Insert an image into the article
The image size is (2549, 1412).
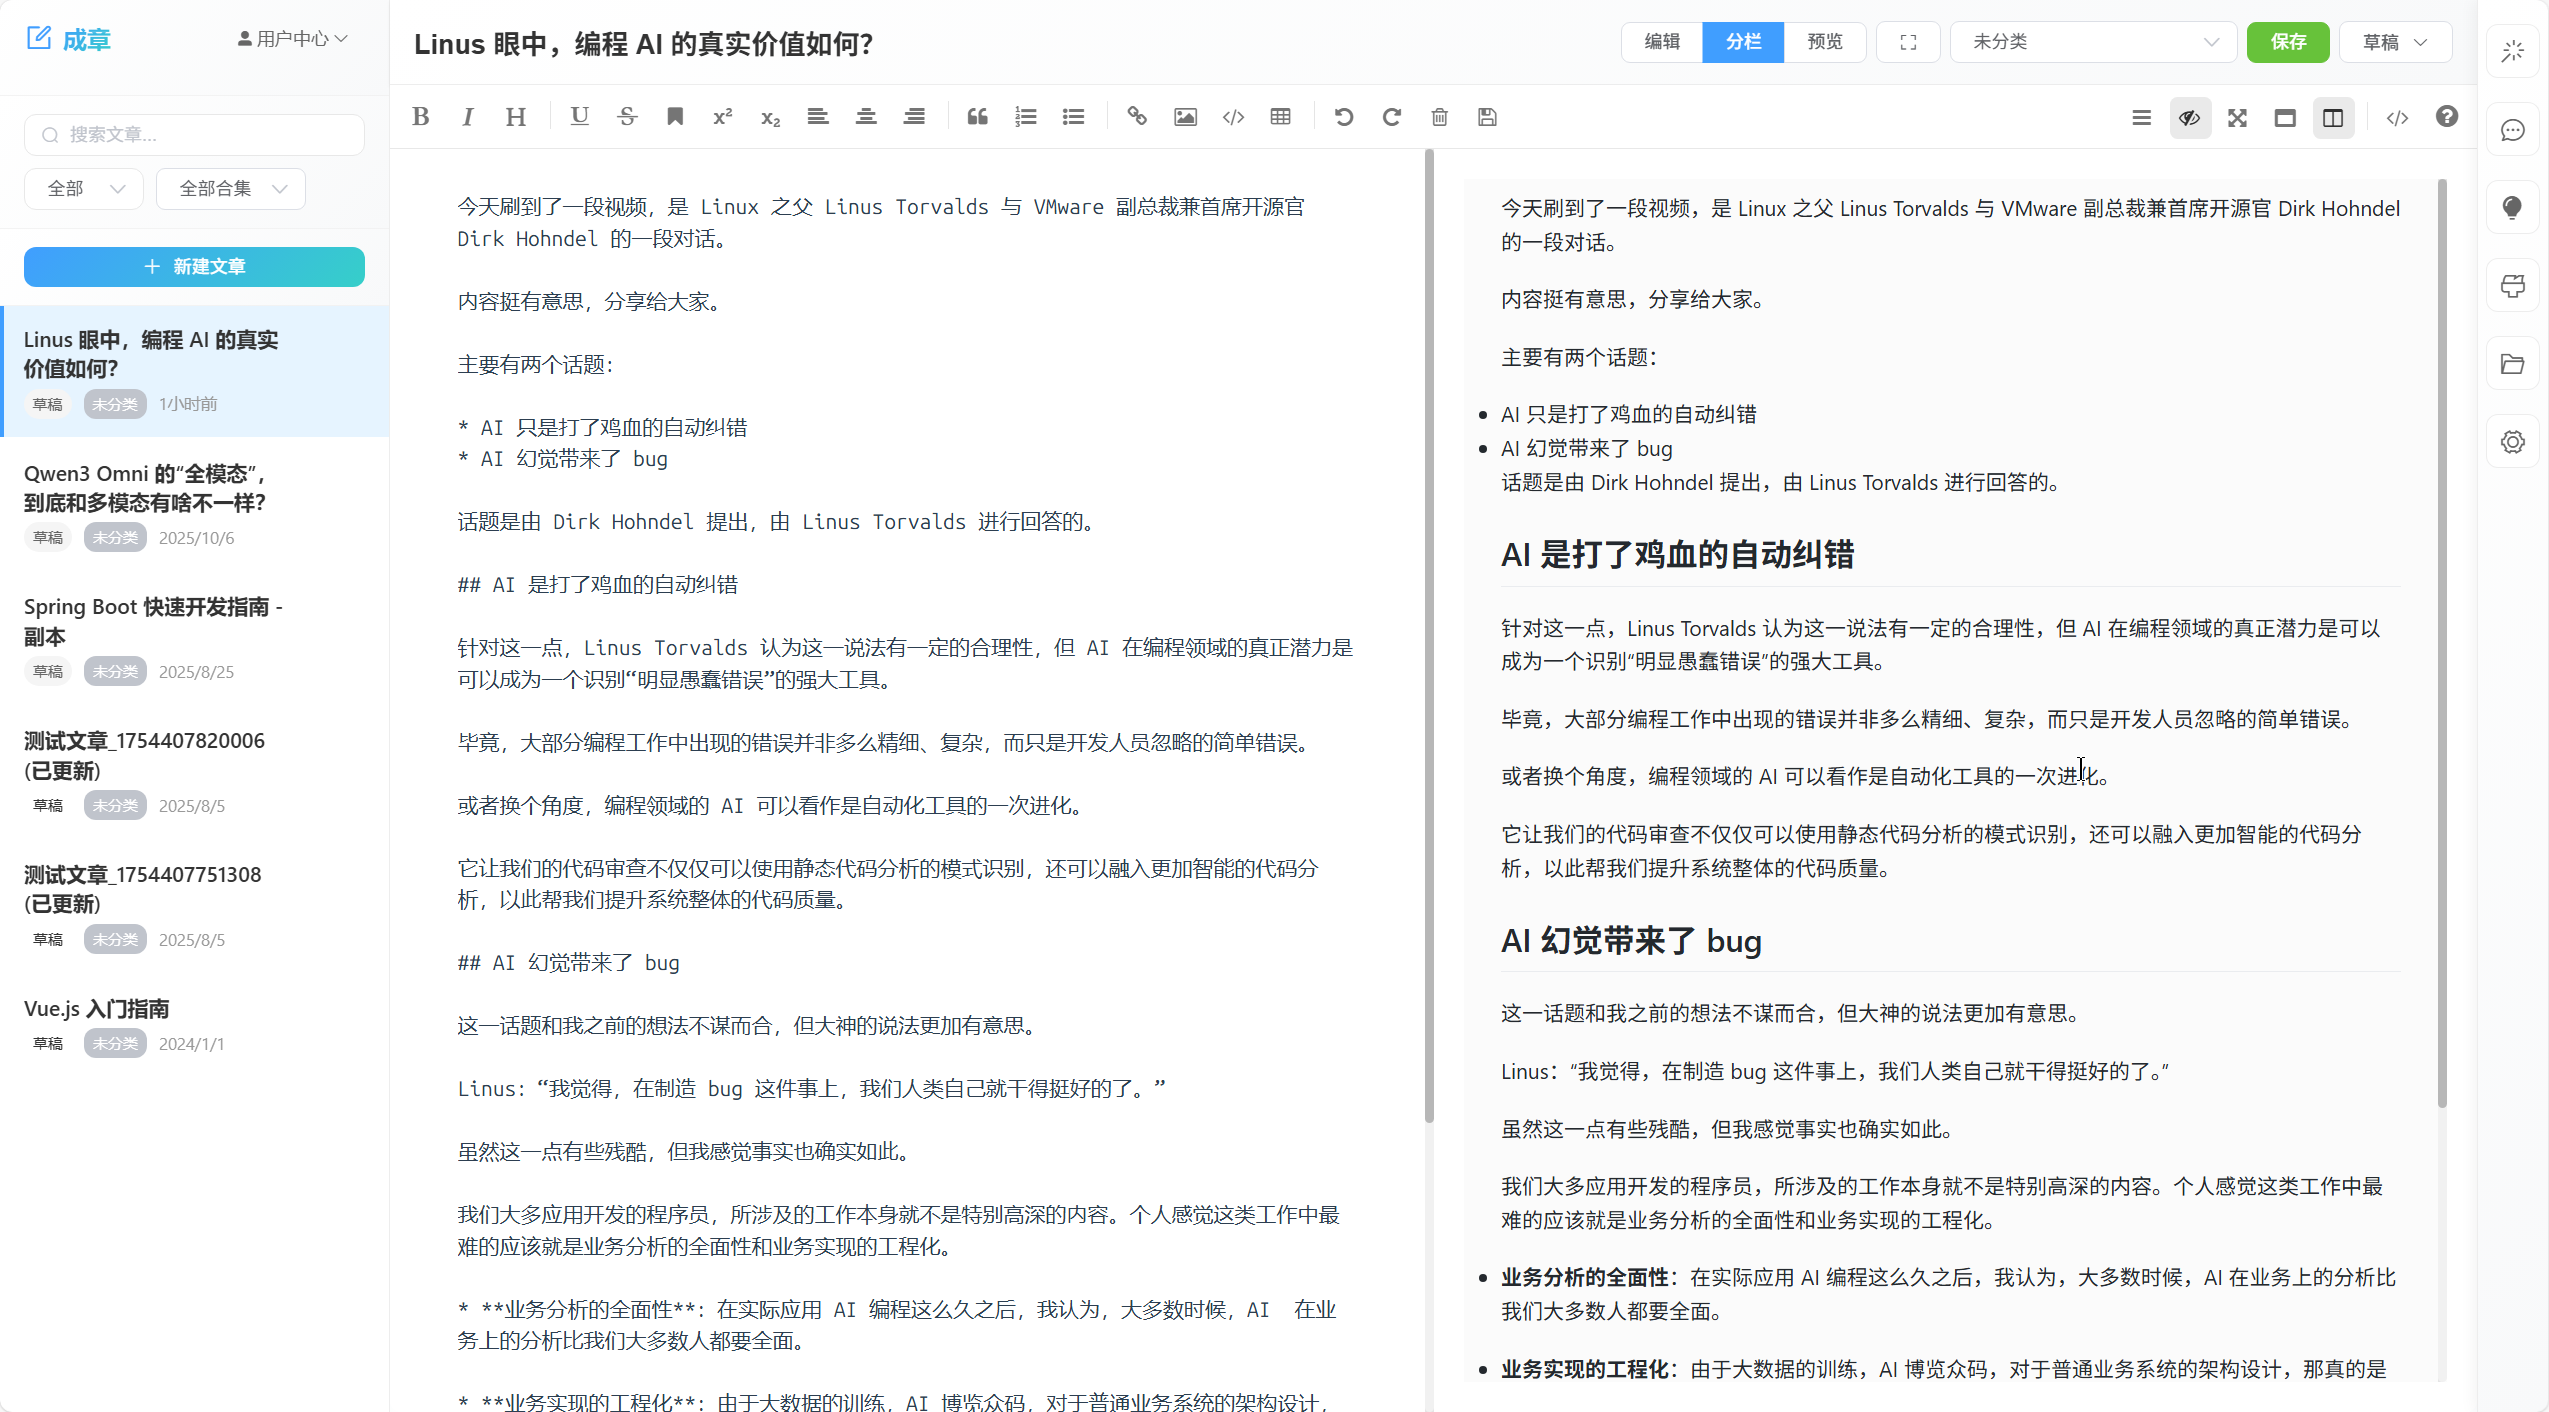(1184, 117)
